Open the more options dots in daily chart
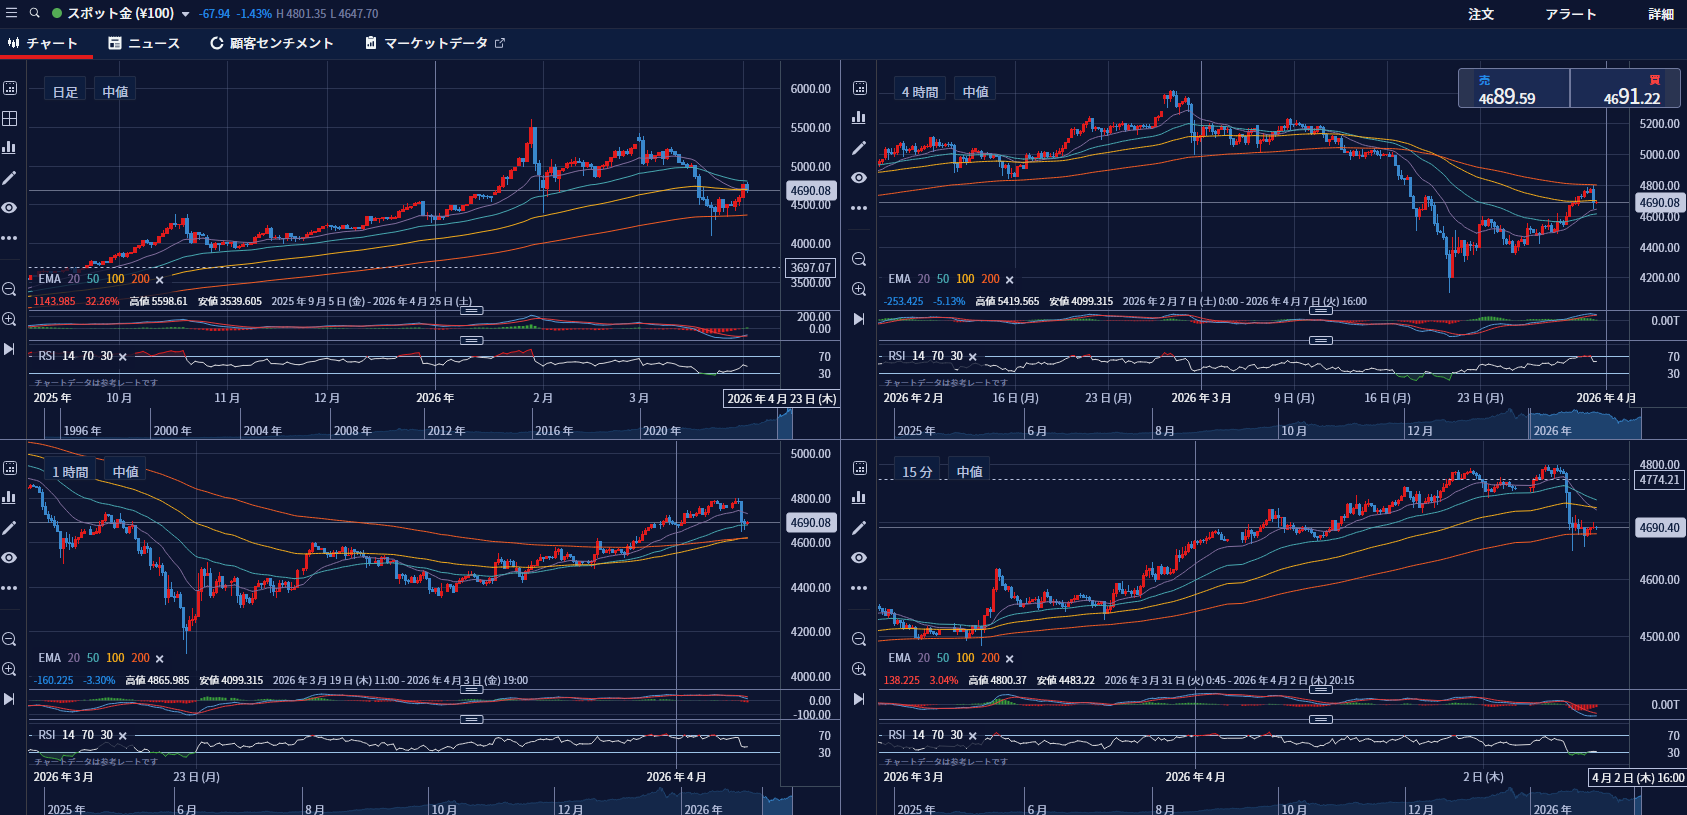The height and width of the screenshot is (815, 1687). [x=10, y=238]
